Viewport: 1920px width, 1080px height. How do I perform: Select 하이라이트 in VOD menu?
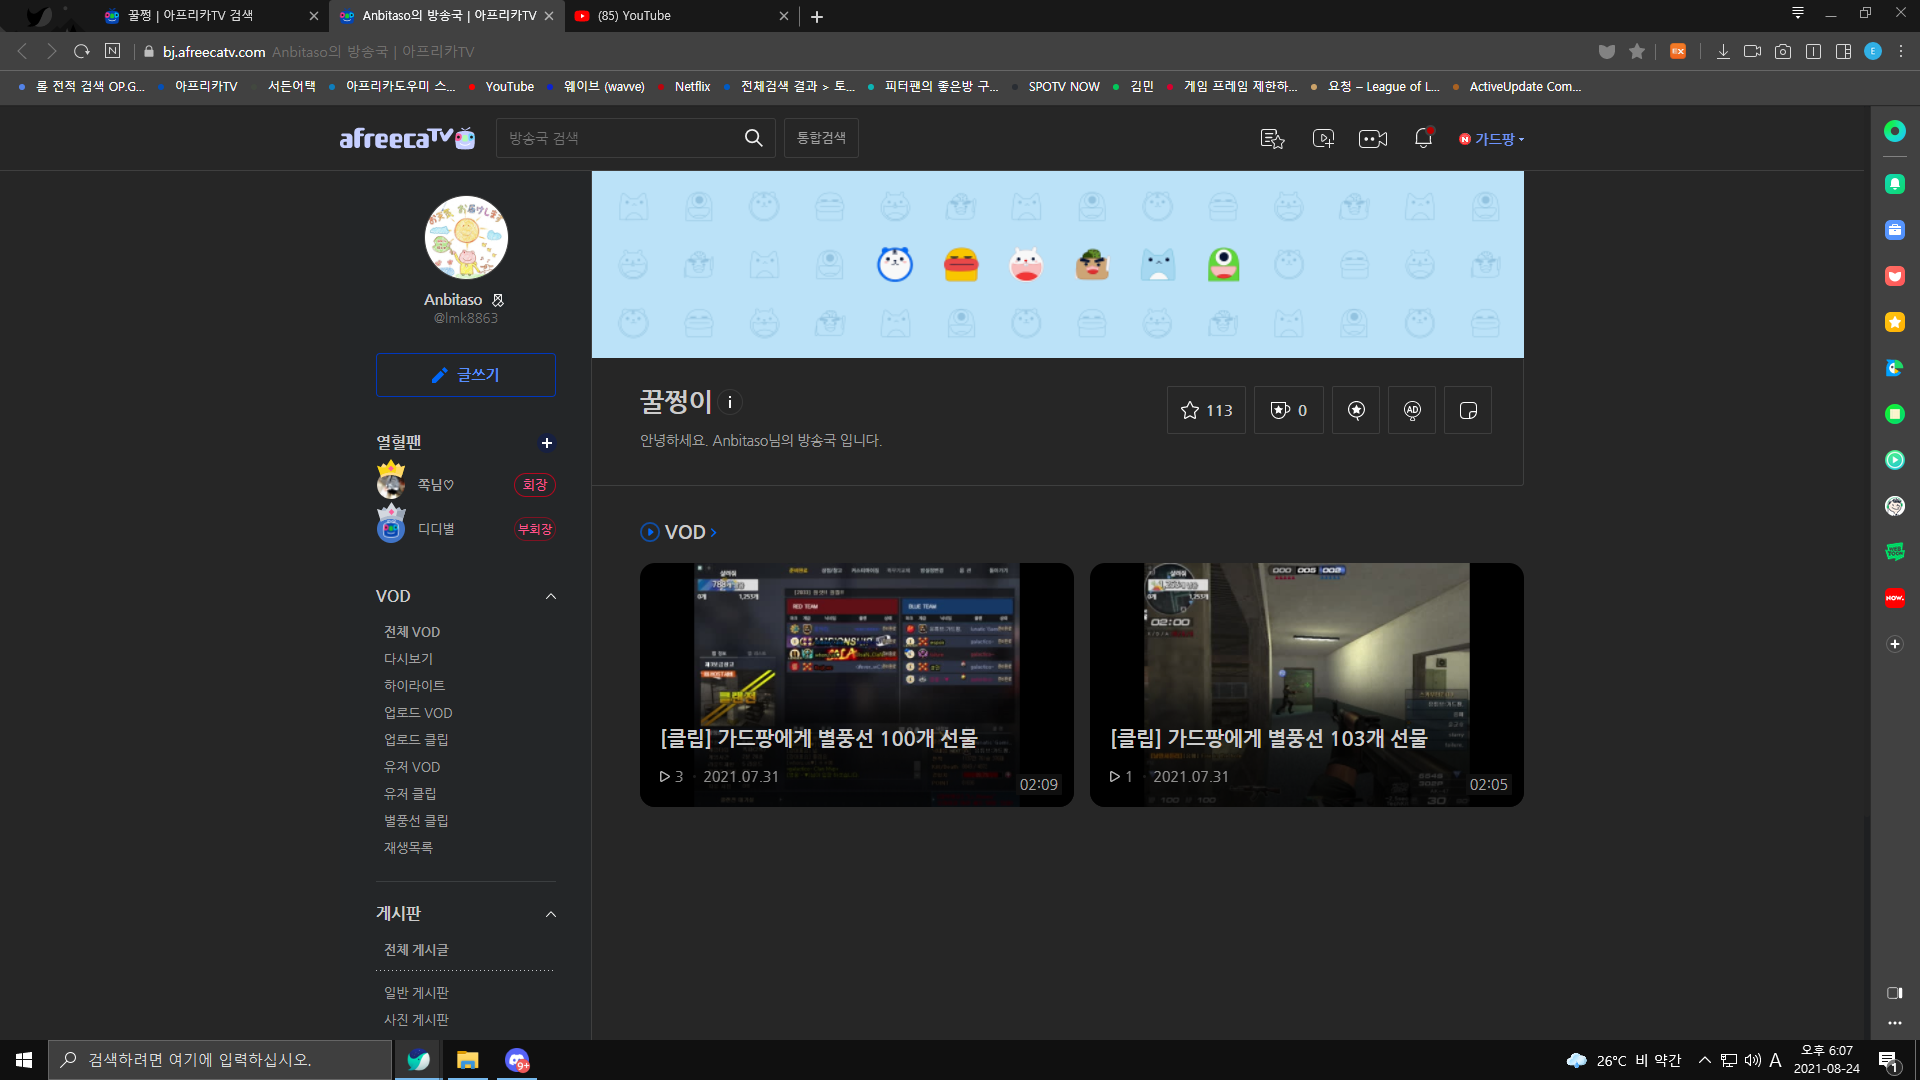(414, 685)
